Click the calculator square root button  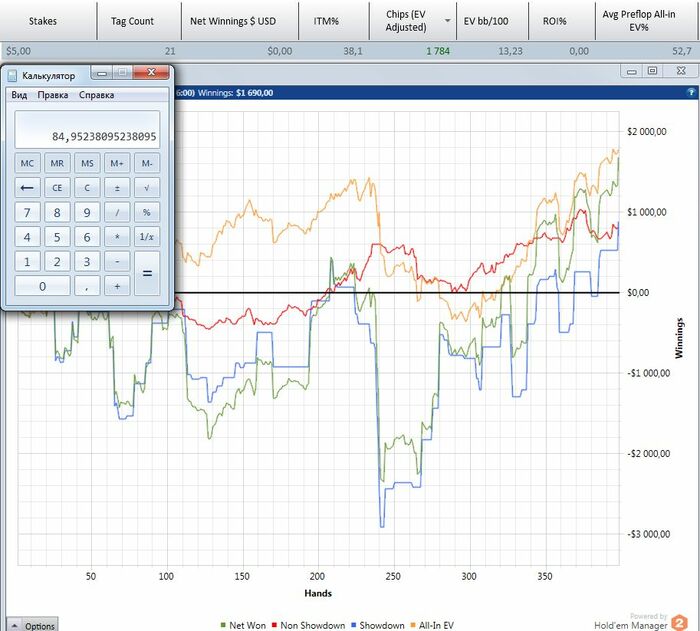point(147,188)
